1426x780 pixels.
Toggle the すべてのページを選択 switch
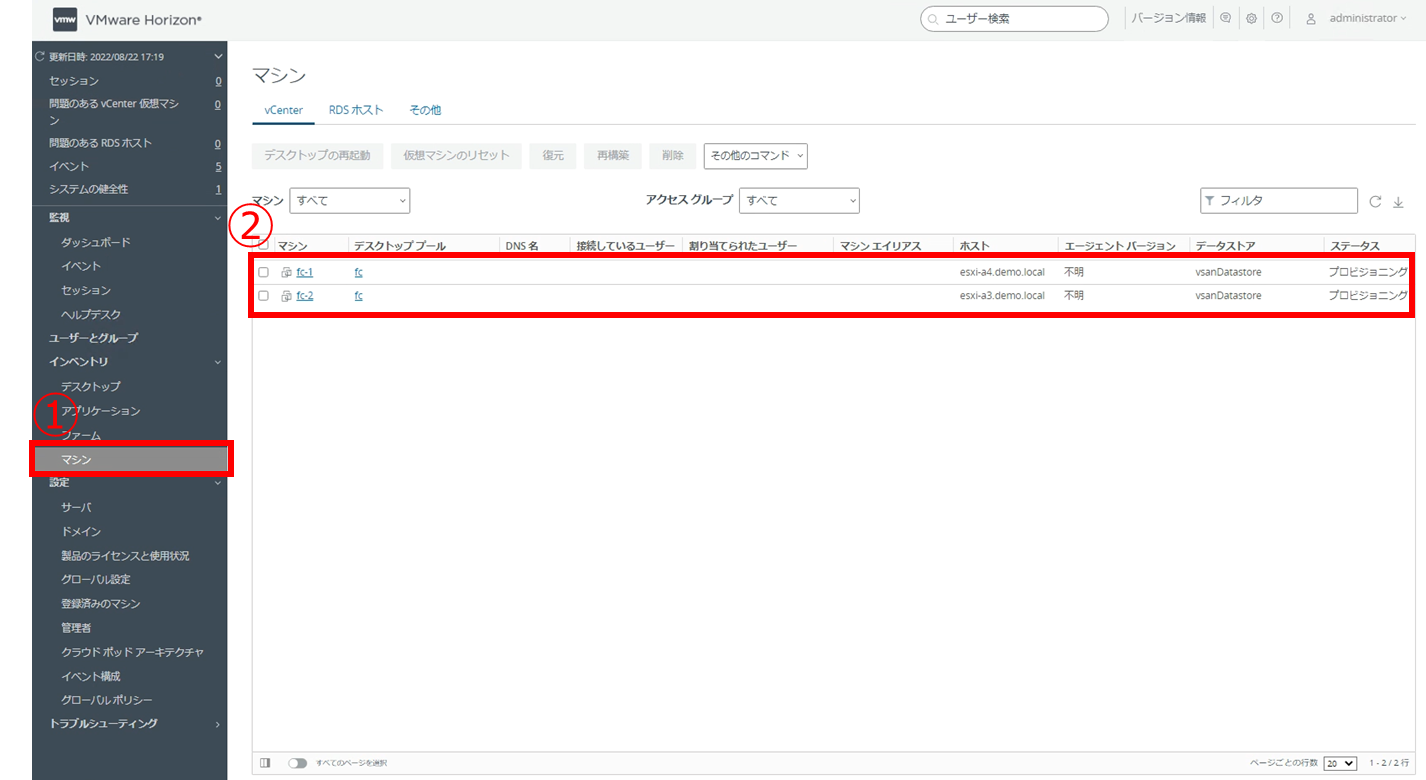point(297,763)
